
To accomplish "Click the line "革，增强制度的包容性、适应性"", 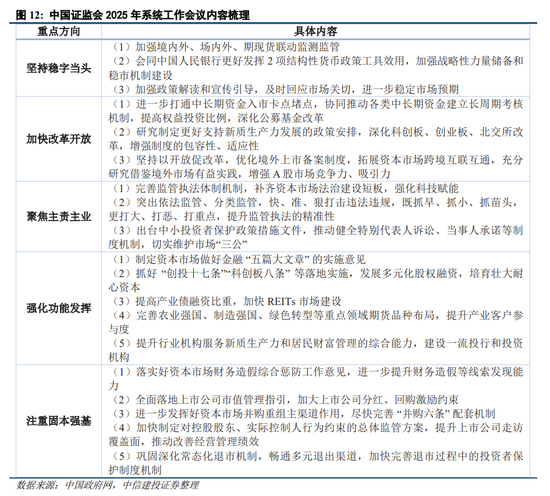I will (x=184, y=146).
